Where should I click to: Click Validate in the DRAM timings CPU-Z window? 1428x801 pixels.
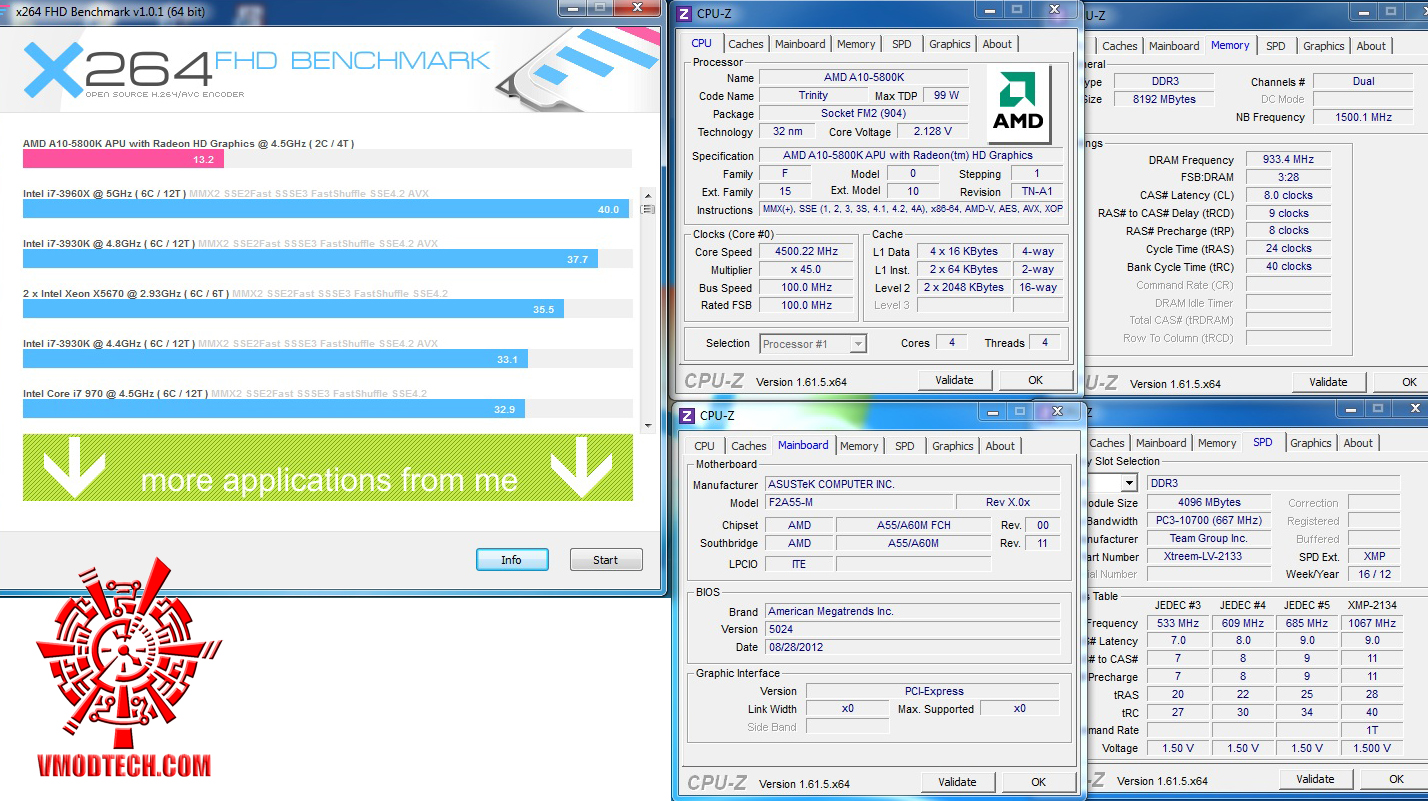[x=1328, y=382]
